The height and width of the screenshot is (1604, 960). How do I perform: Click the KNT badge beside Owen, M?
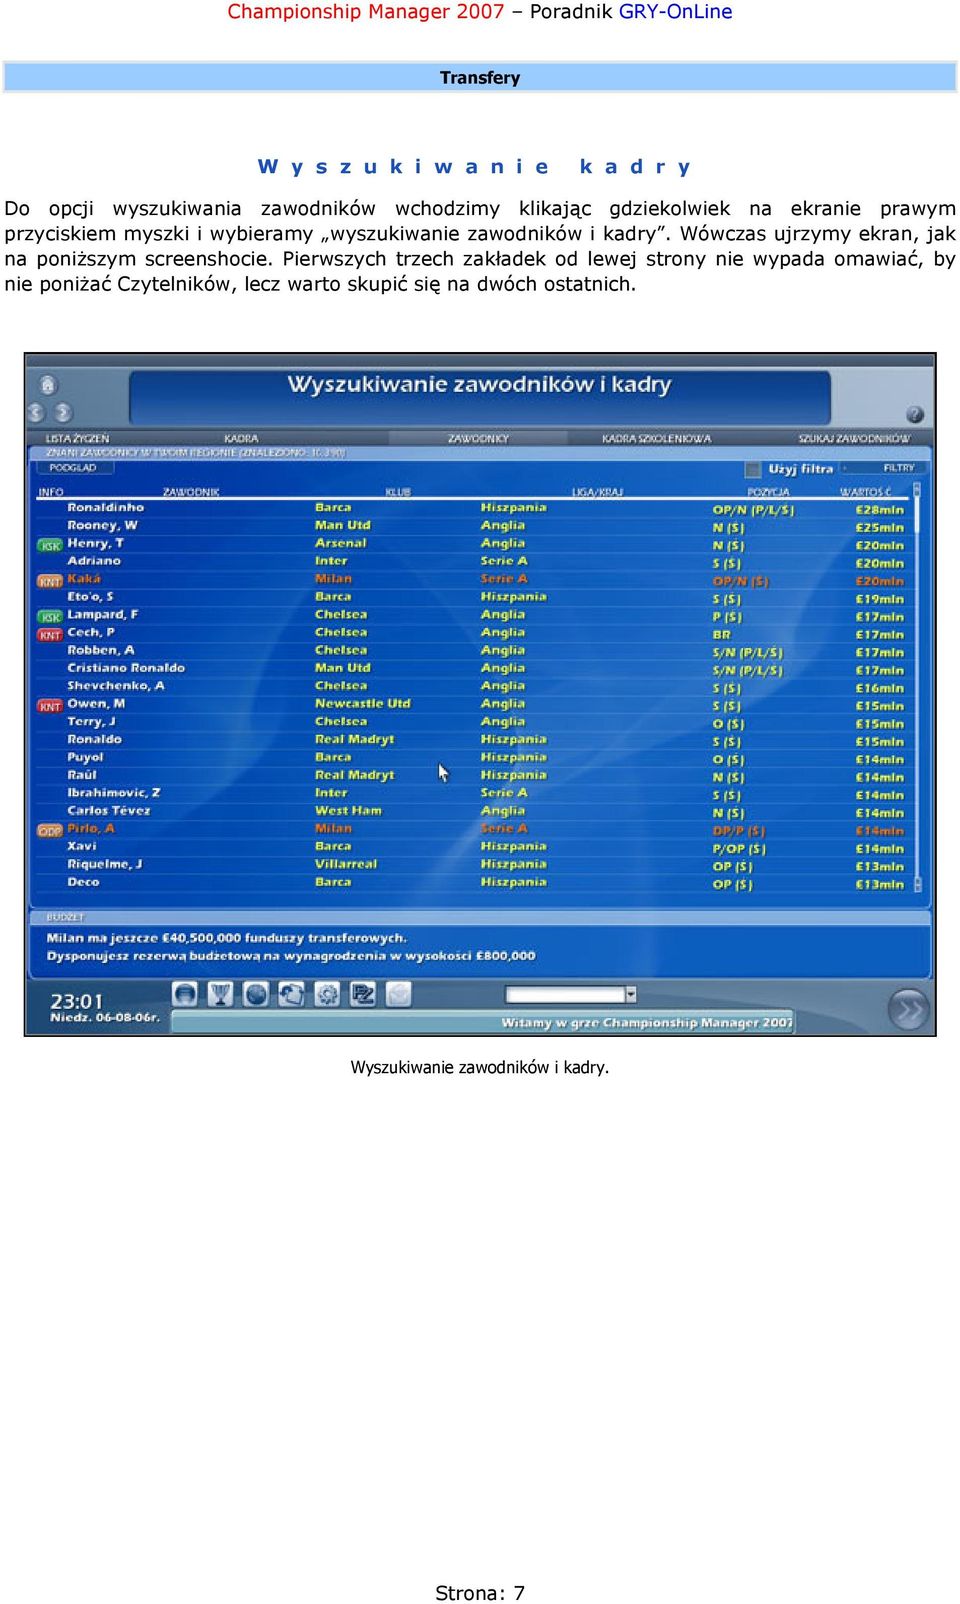click(50, 705)
